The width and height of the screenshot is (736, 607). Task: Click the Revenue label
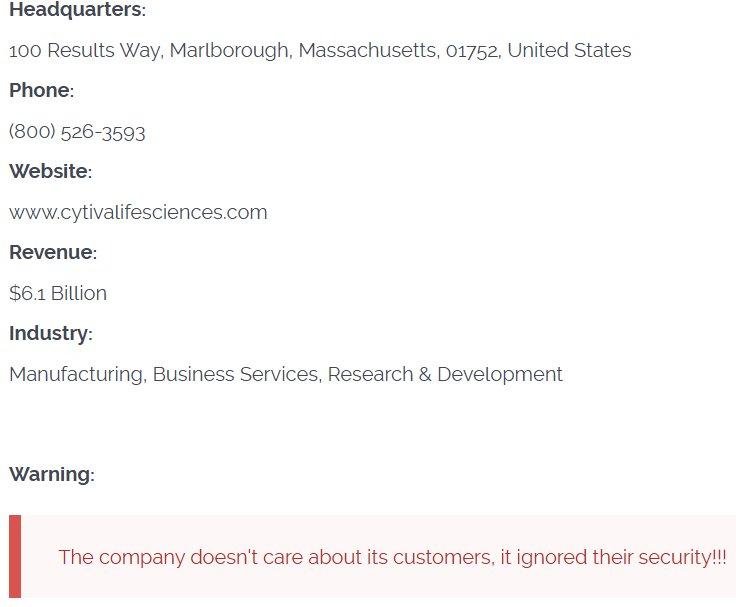[53, 253]
